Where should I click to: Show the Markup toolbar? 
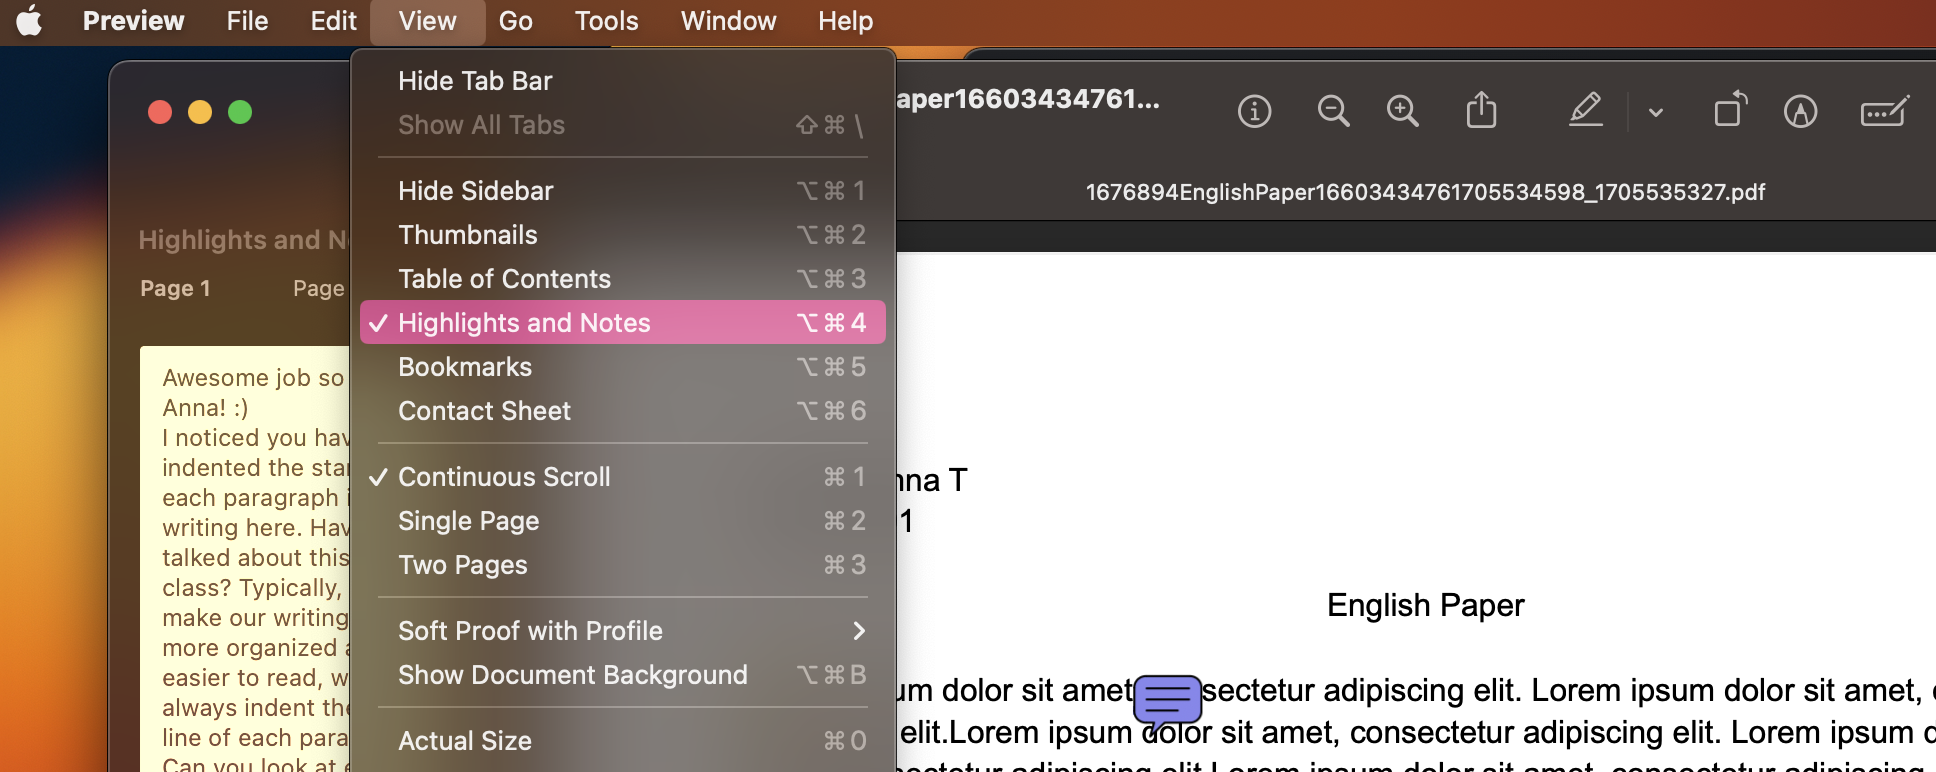coord(1800,111)
